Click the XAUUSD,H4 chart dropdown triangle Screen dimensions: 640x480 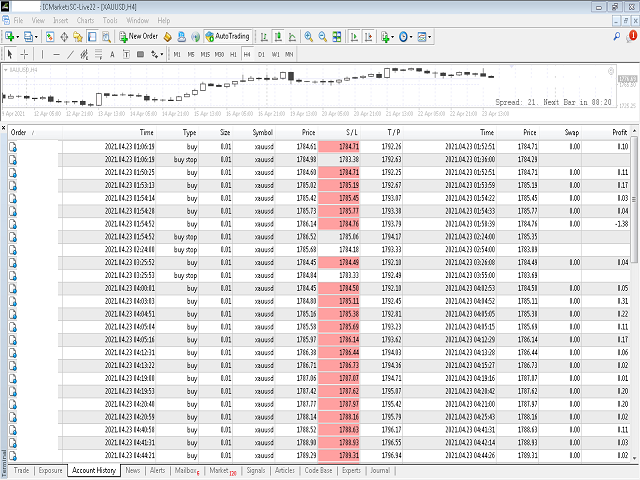tap(6, 70)
